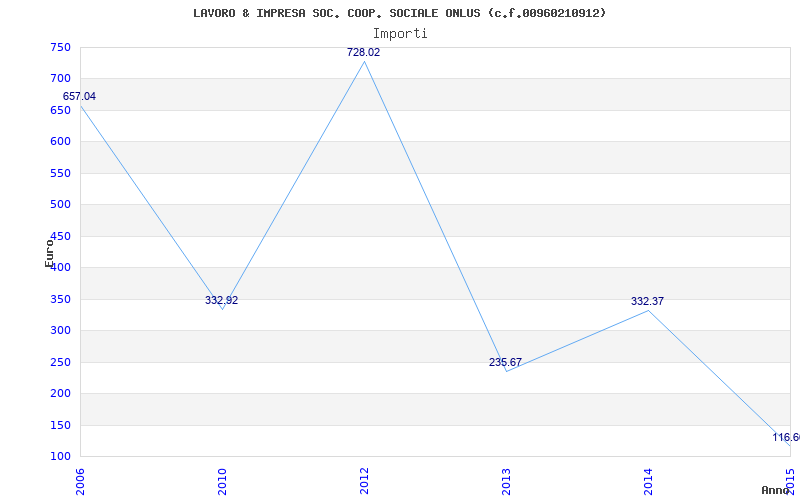
Task: Click y-axis tick 250
Action: tap(60, 362)
